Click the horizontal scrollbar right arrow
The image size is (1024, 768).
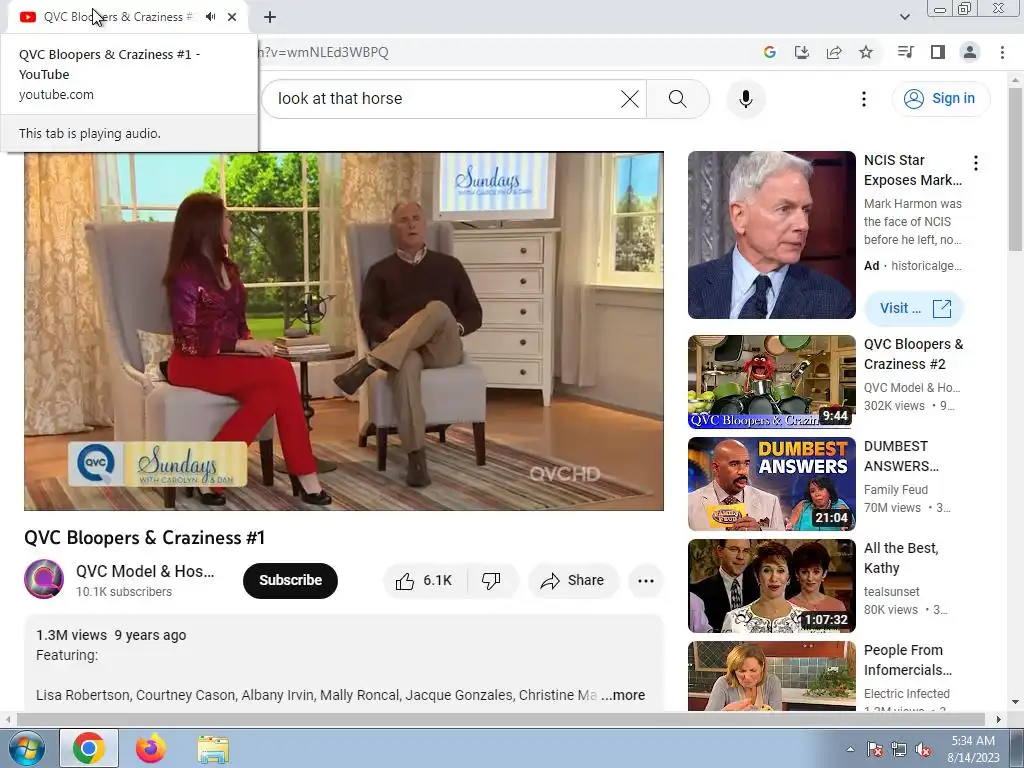pos(998,720)
